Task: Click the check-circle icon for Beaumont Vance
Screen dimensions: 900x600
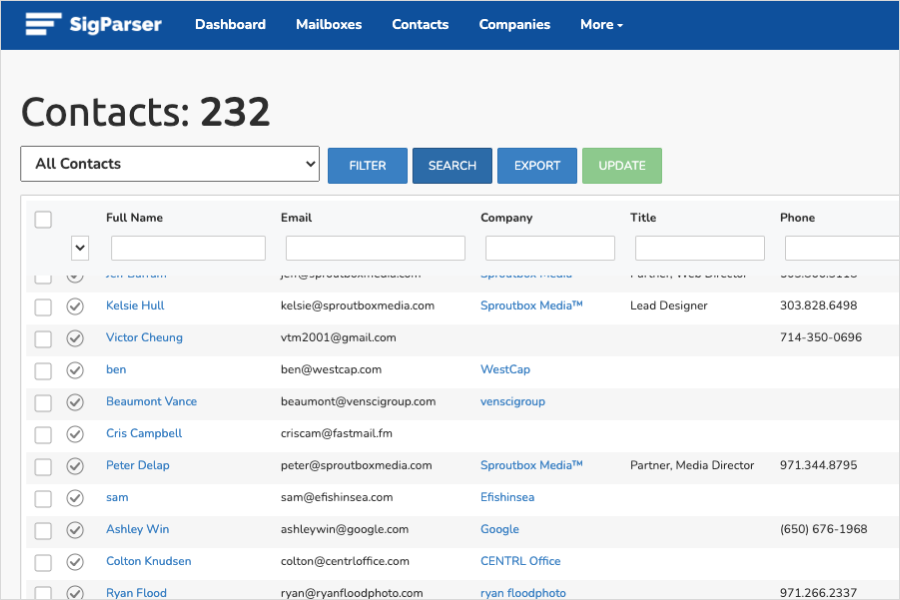Action: (x=75, y=402)
